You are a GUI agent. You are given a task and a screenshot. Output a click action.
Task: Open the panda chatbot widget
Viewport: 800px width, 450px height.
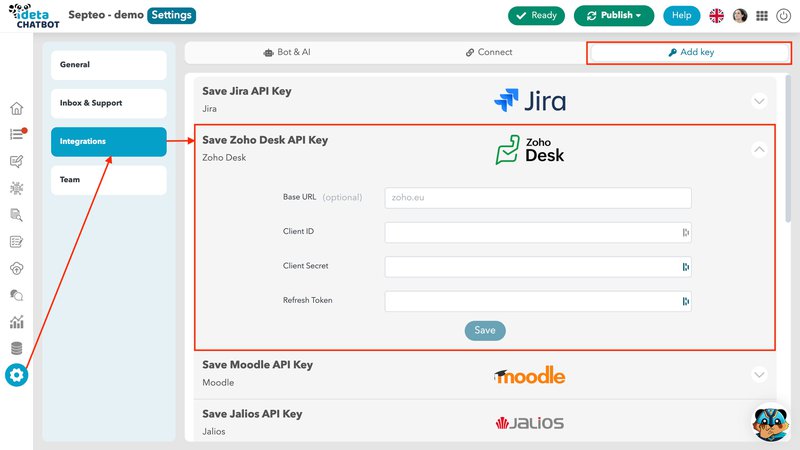770,422
